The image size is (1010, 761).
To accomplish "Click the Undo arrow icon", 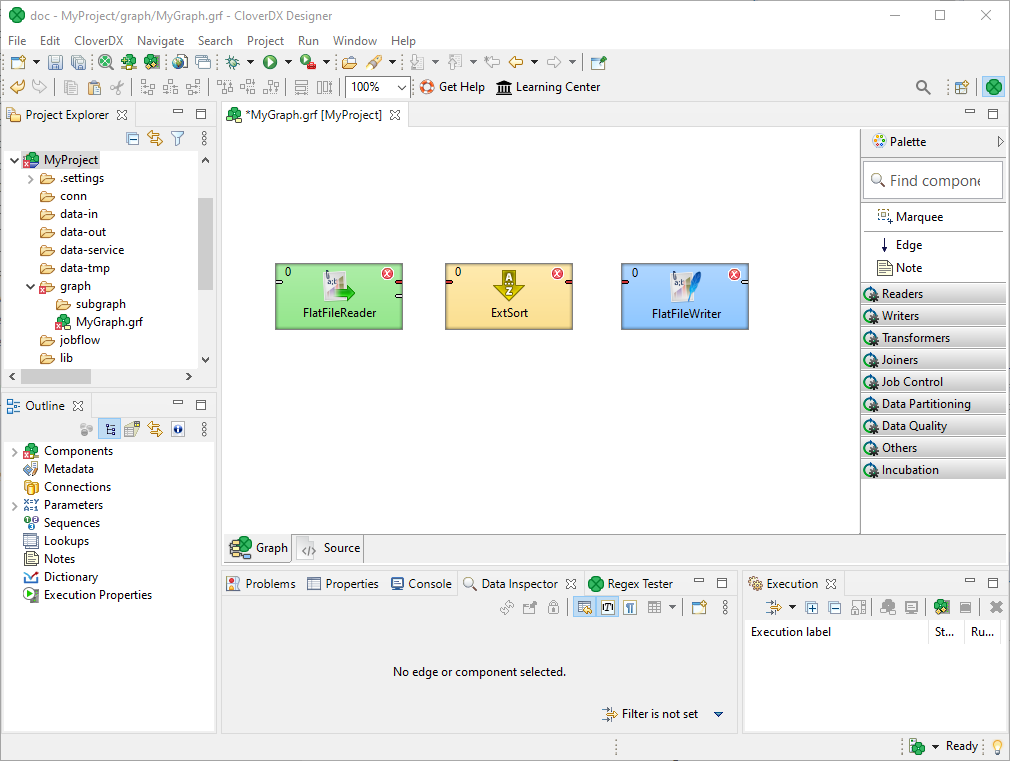I will [x=17, y=86].
